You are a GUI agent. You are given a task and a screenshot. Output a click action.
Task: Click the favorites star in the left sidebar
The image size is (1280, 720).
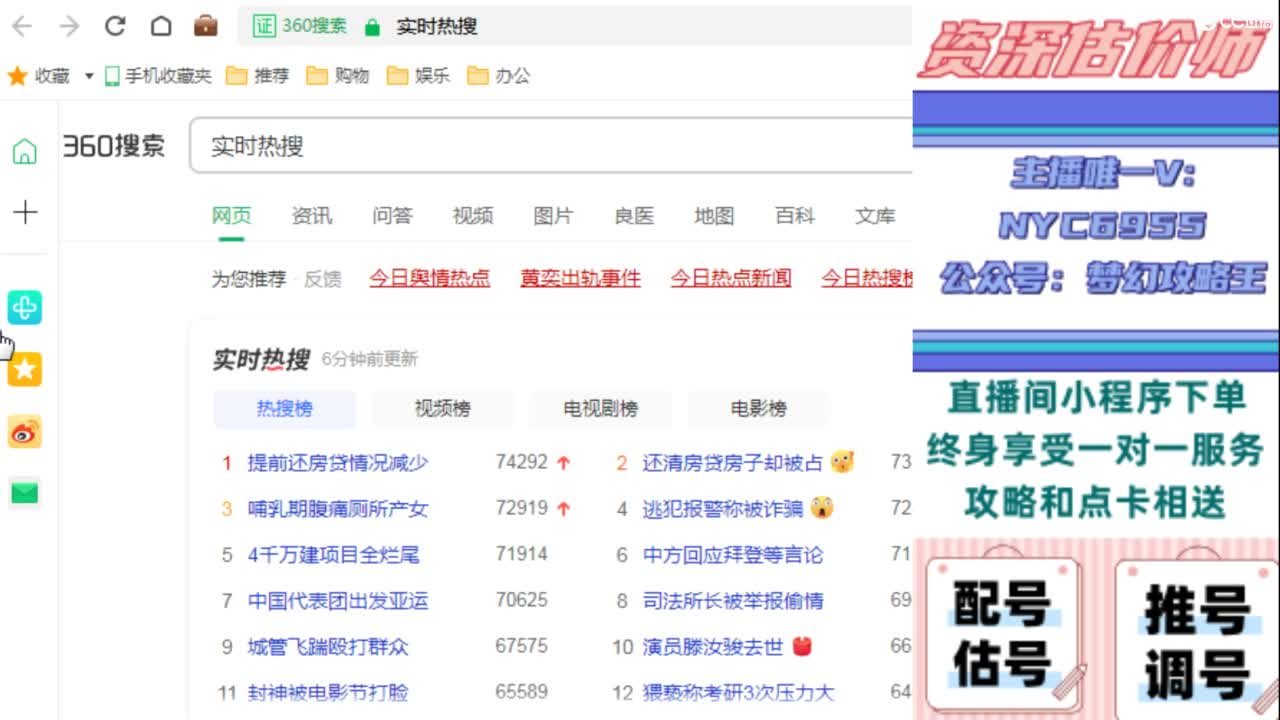[24, 369]
